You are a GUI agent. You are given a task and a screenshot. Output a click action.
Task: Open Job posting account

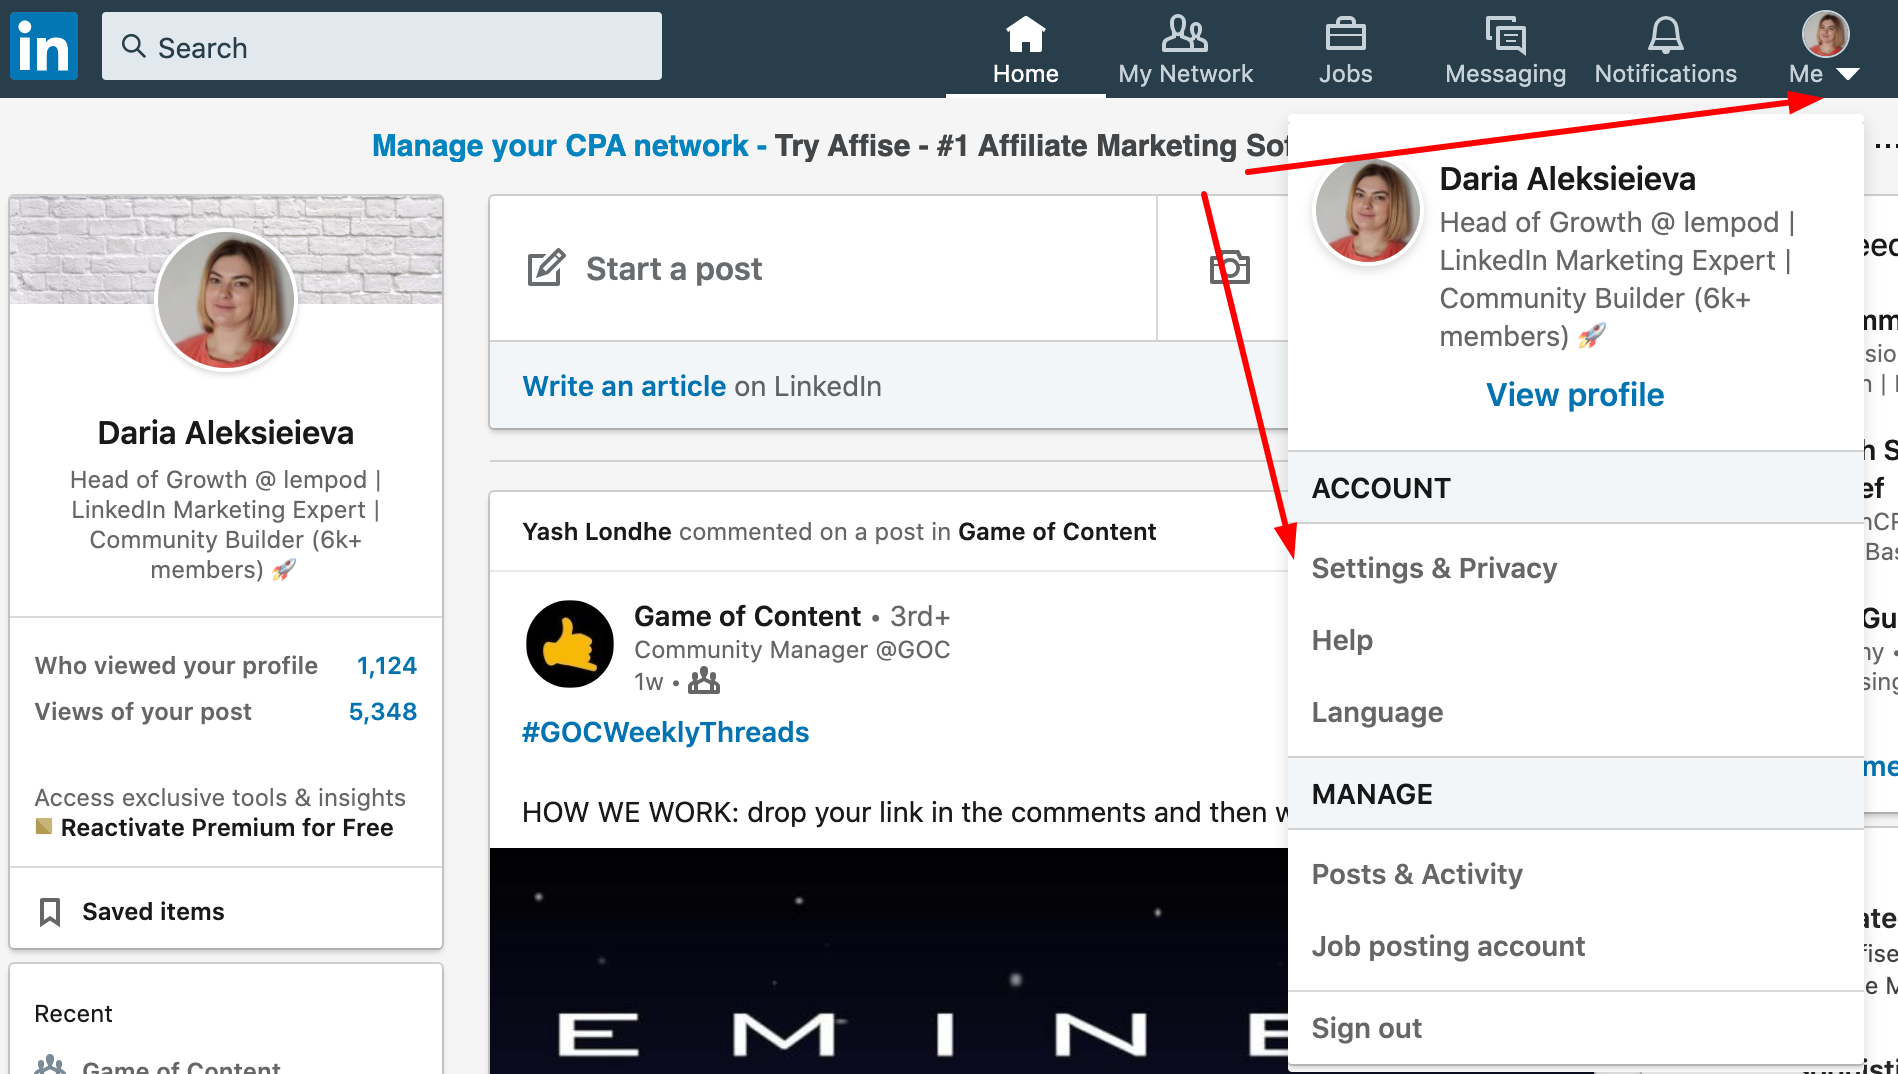point(1448,946)
